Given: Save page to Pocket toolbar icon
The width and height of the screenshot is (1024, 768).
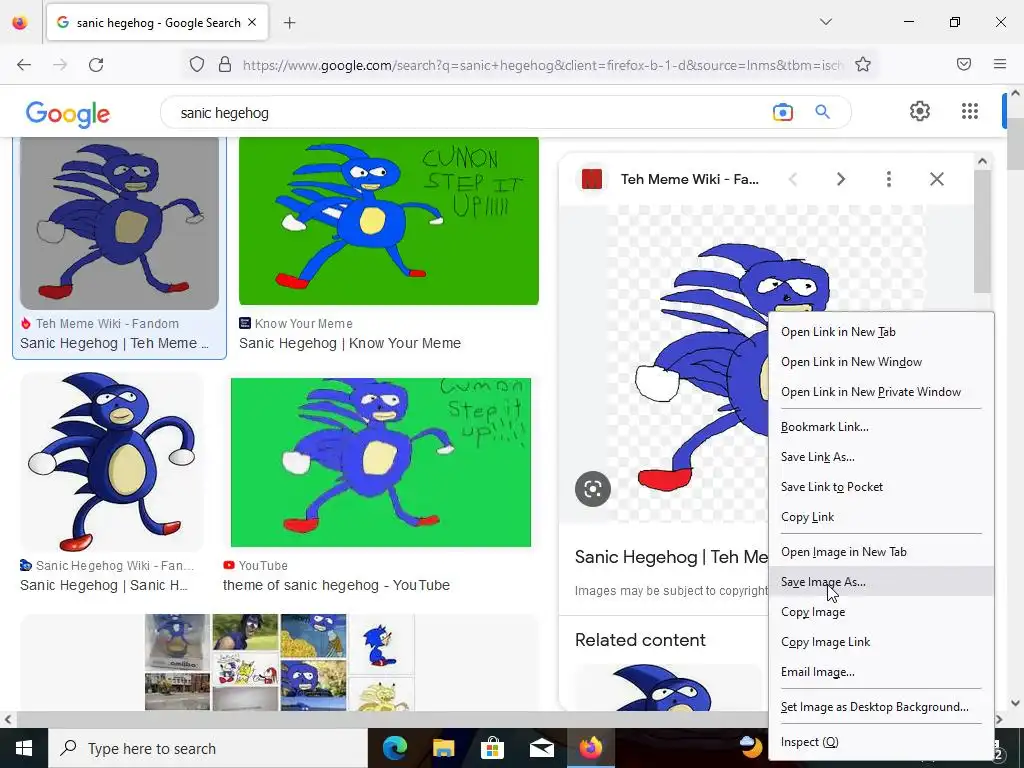Looking at the screenshot, I should coord(964,64).
